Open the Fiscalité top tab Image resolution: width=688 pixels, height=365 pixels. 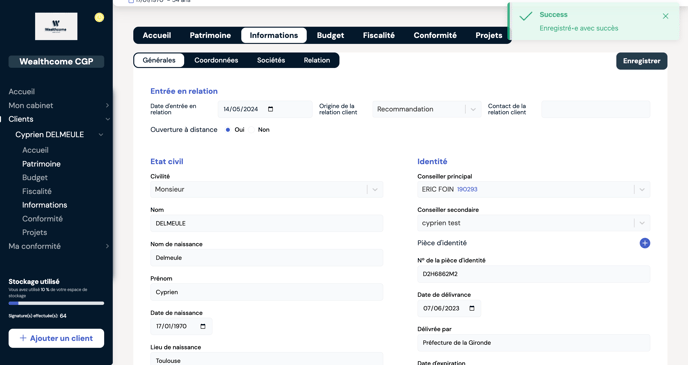(379, 36)
